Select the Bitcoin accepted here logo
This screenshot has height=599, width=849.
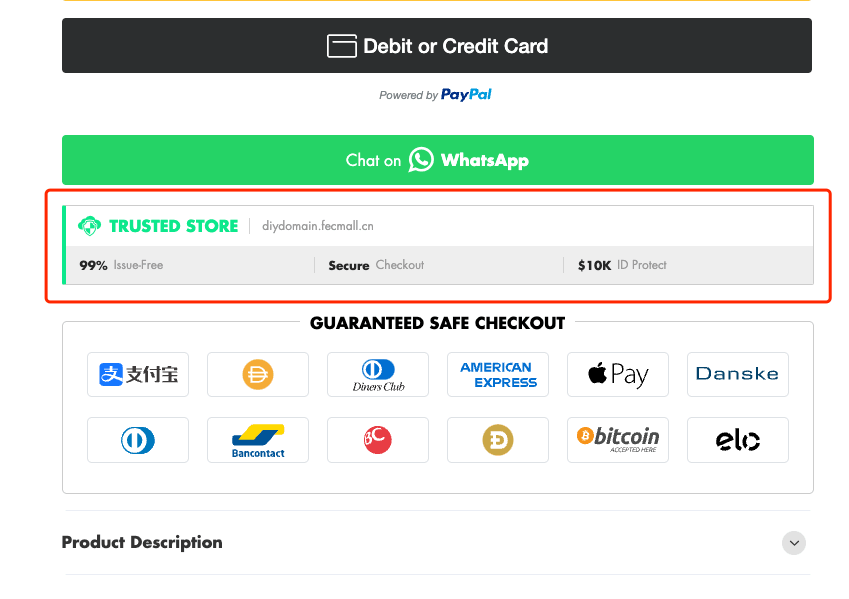click(x=617, y=440)
